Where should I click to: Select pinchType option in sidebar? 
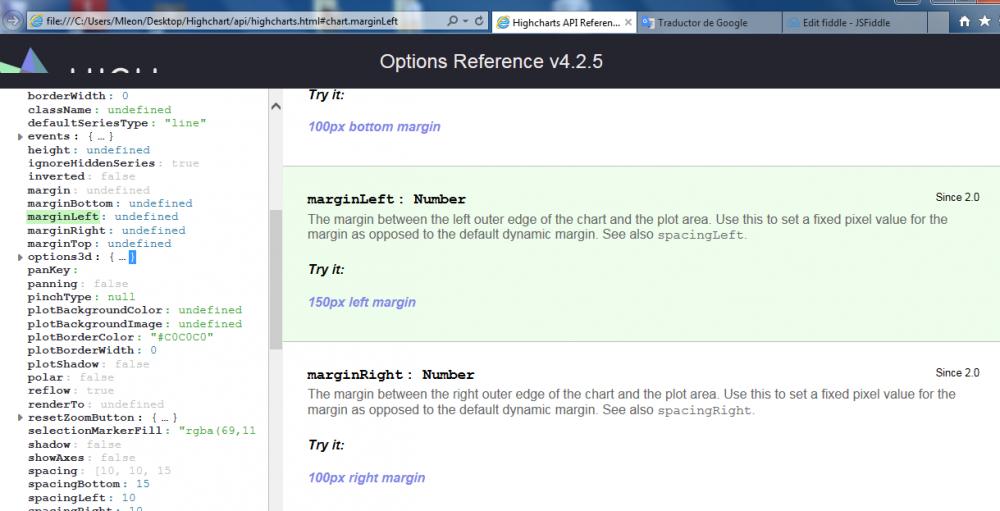pyautogui.click(x=59, y=297)
